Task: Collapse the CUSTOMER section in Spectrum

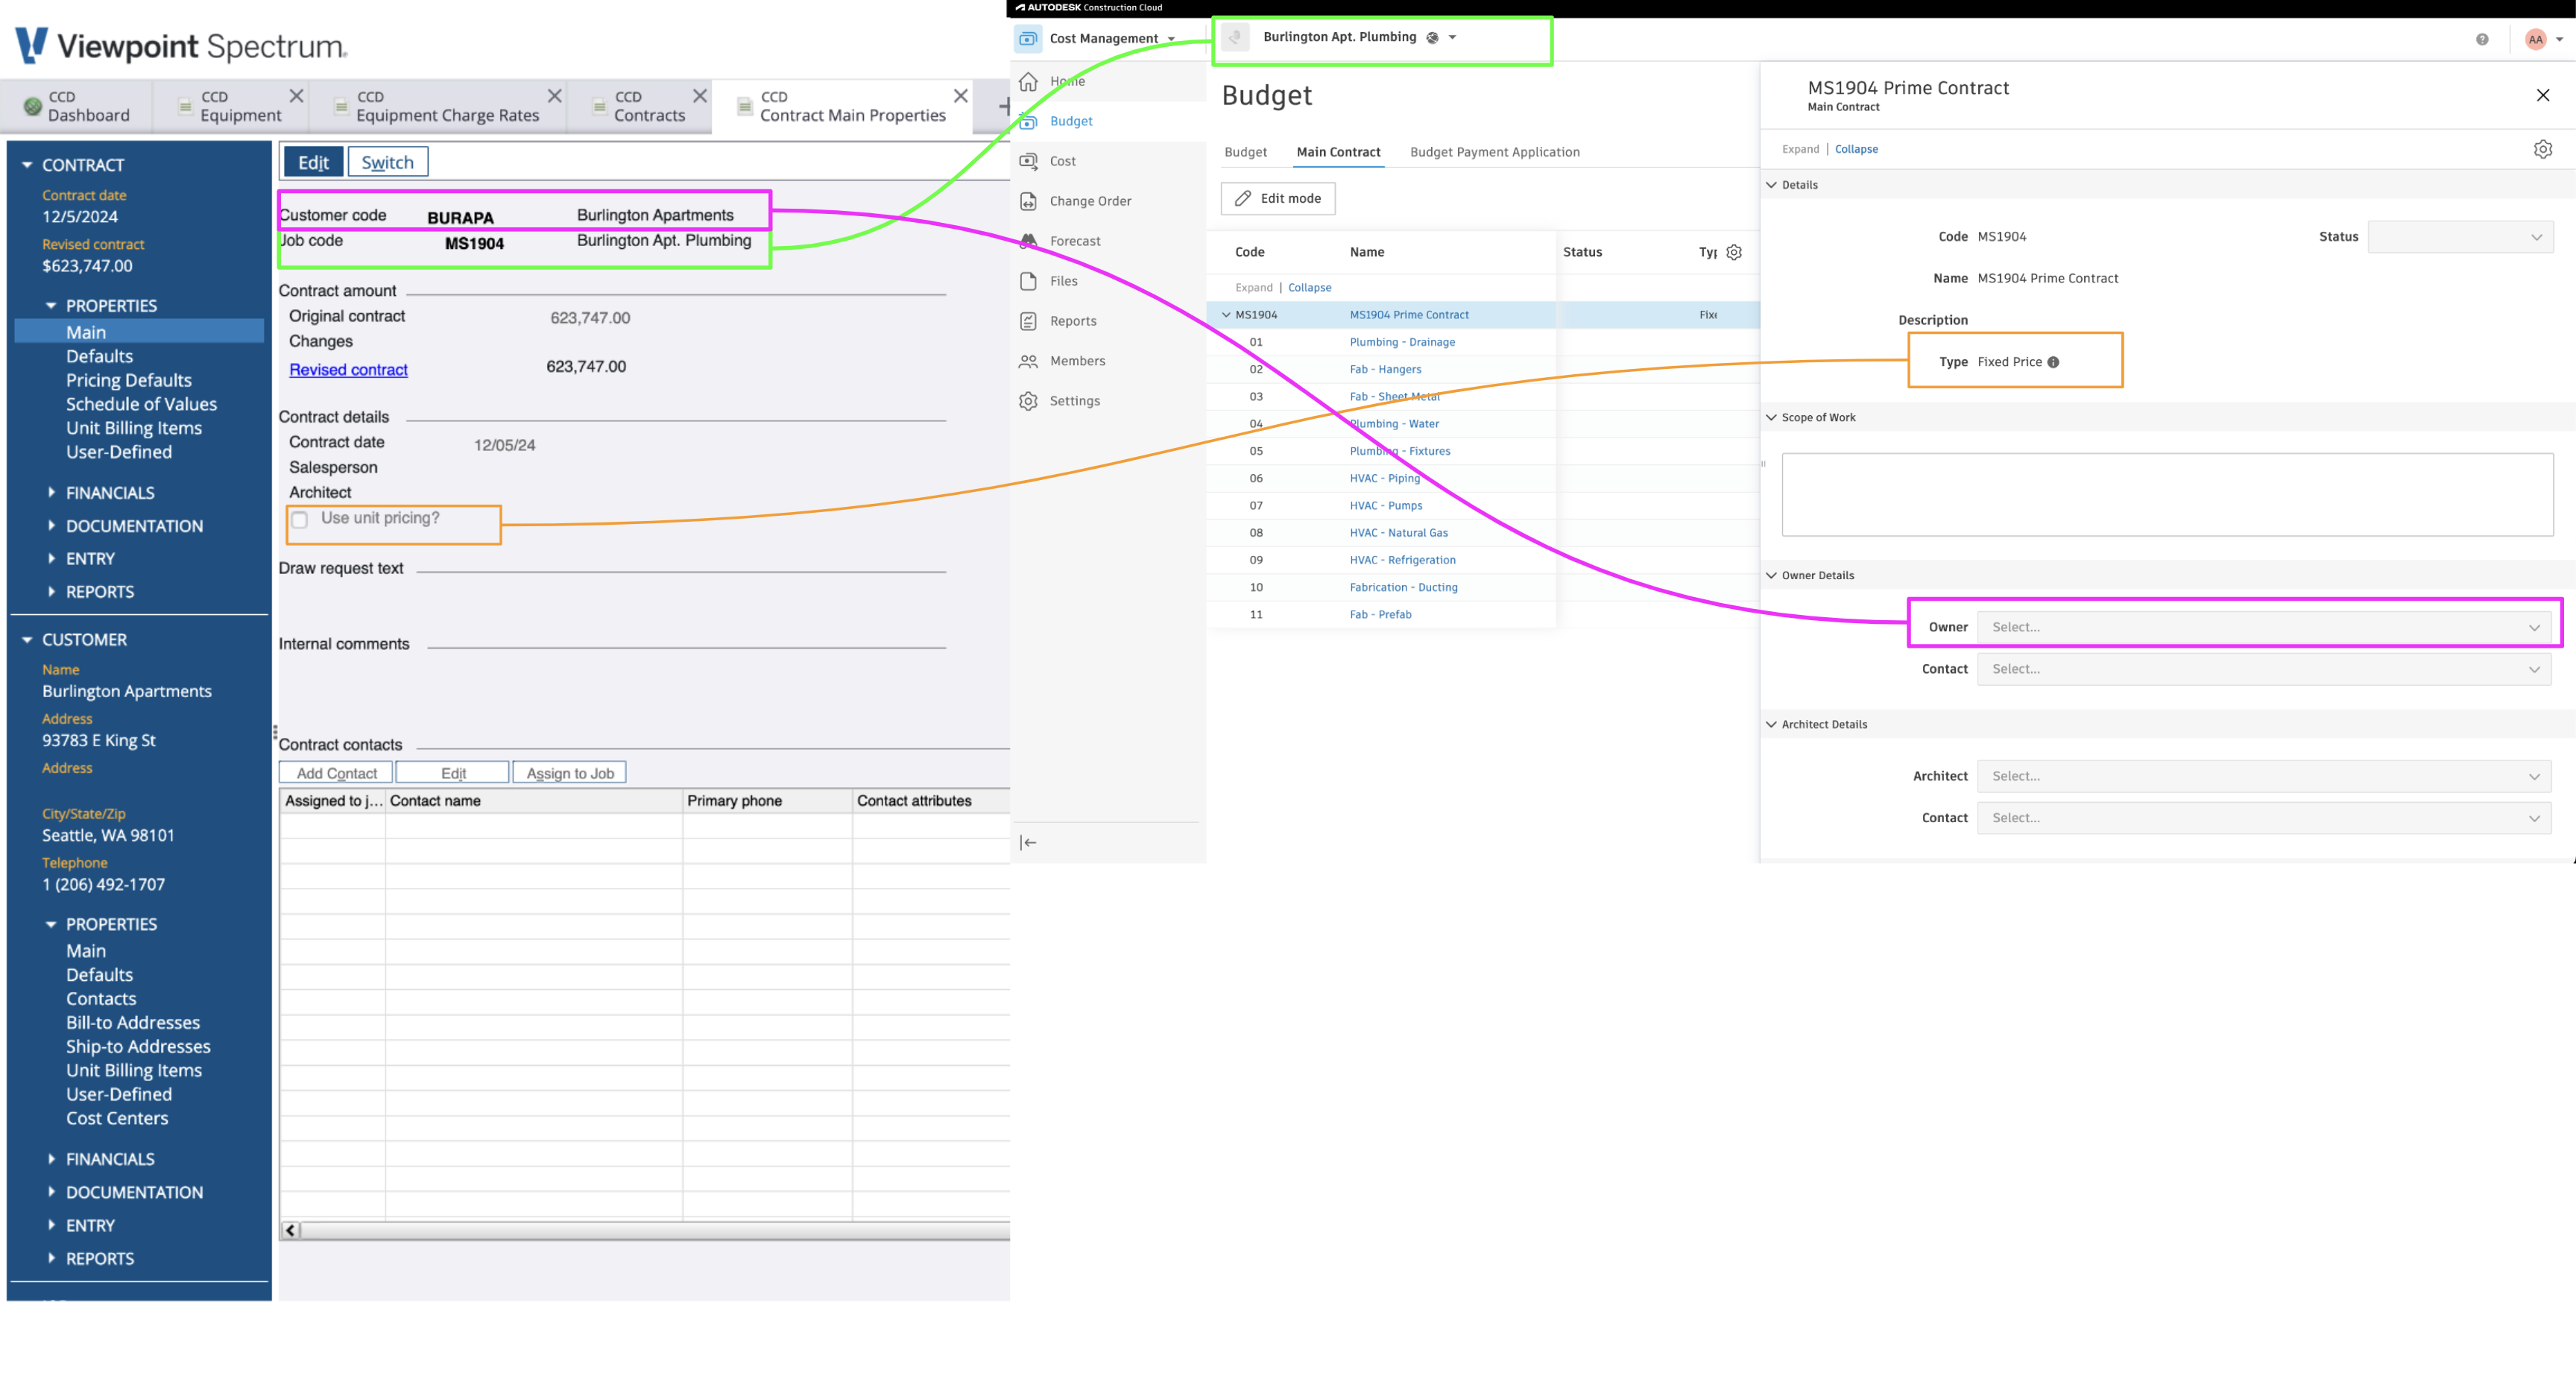Action: (x=27, y=640)
